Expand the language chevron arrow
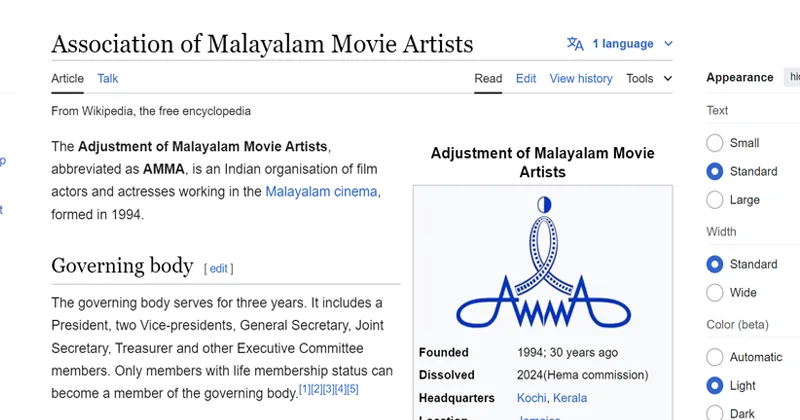 (x=668, y=44)
